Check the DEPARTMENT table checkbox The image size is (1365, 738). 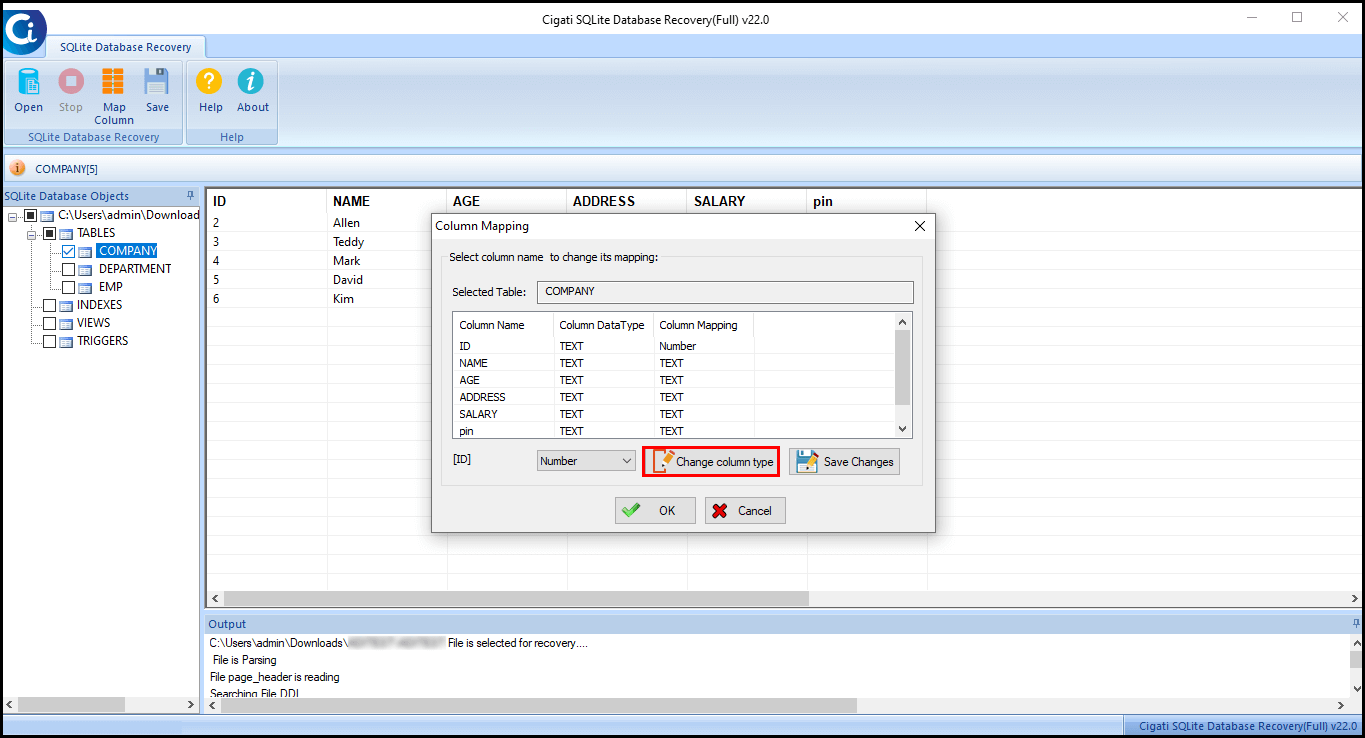pyautogui.click(x=69, y=269)
